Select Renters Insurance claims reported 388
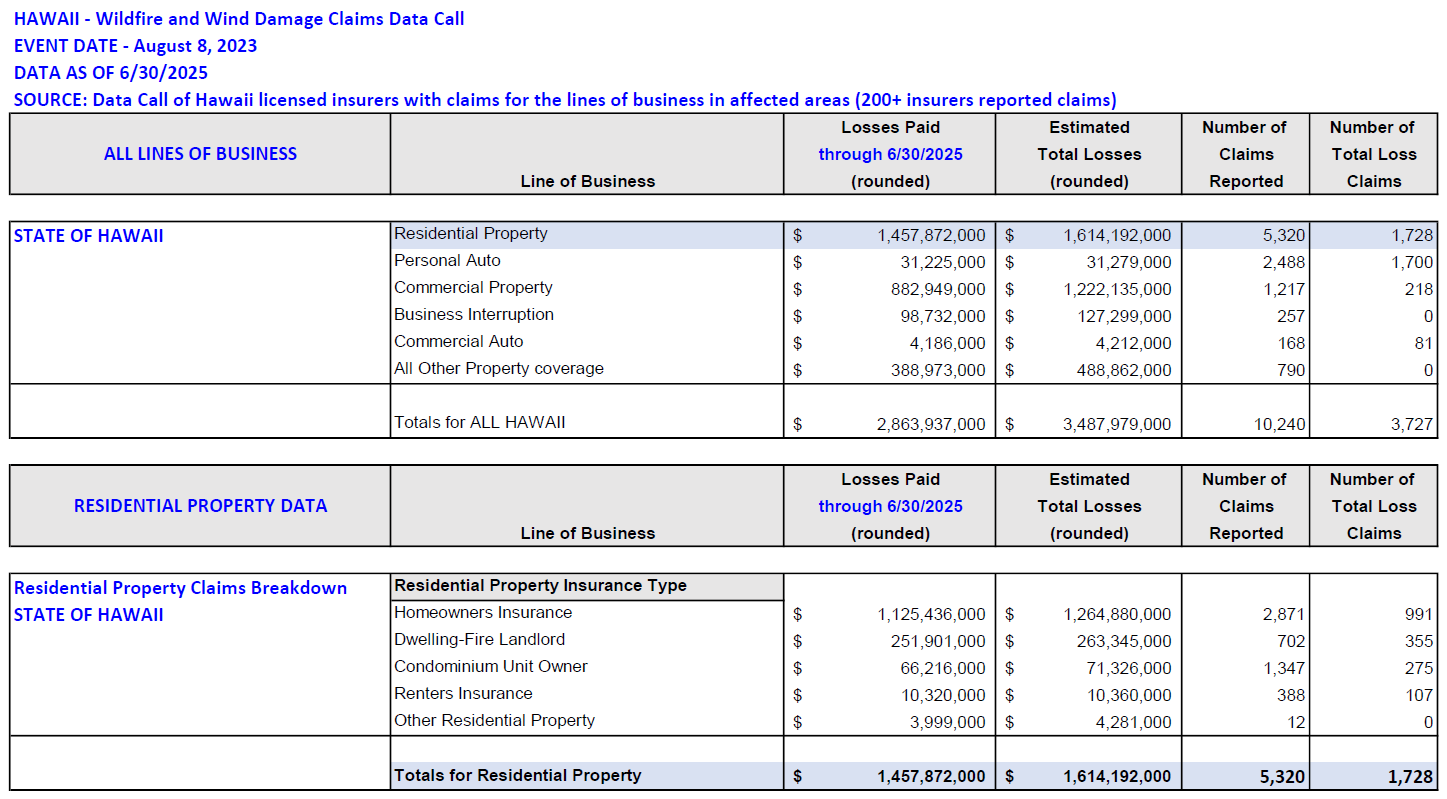1447x799 pixels. tap(1291, 696)
